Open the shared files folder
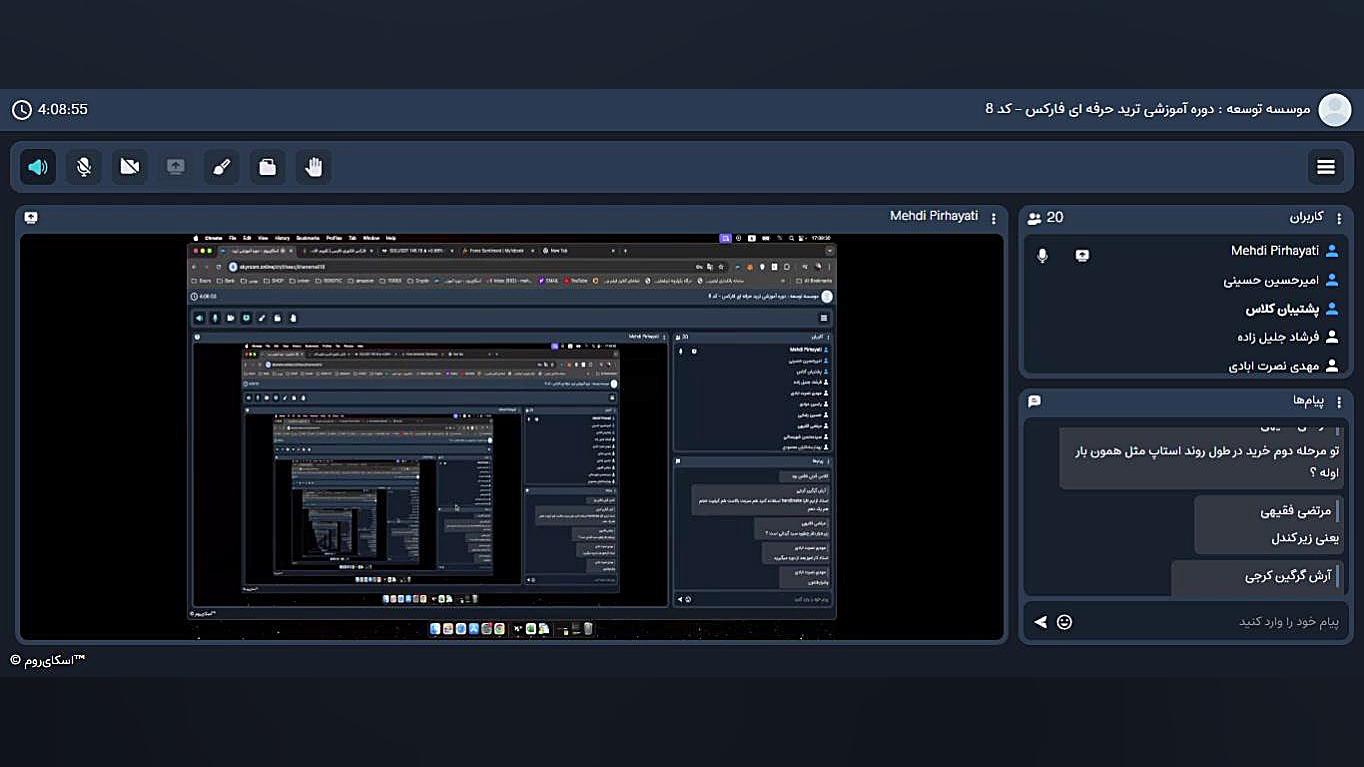 tap(268, 167)
